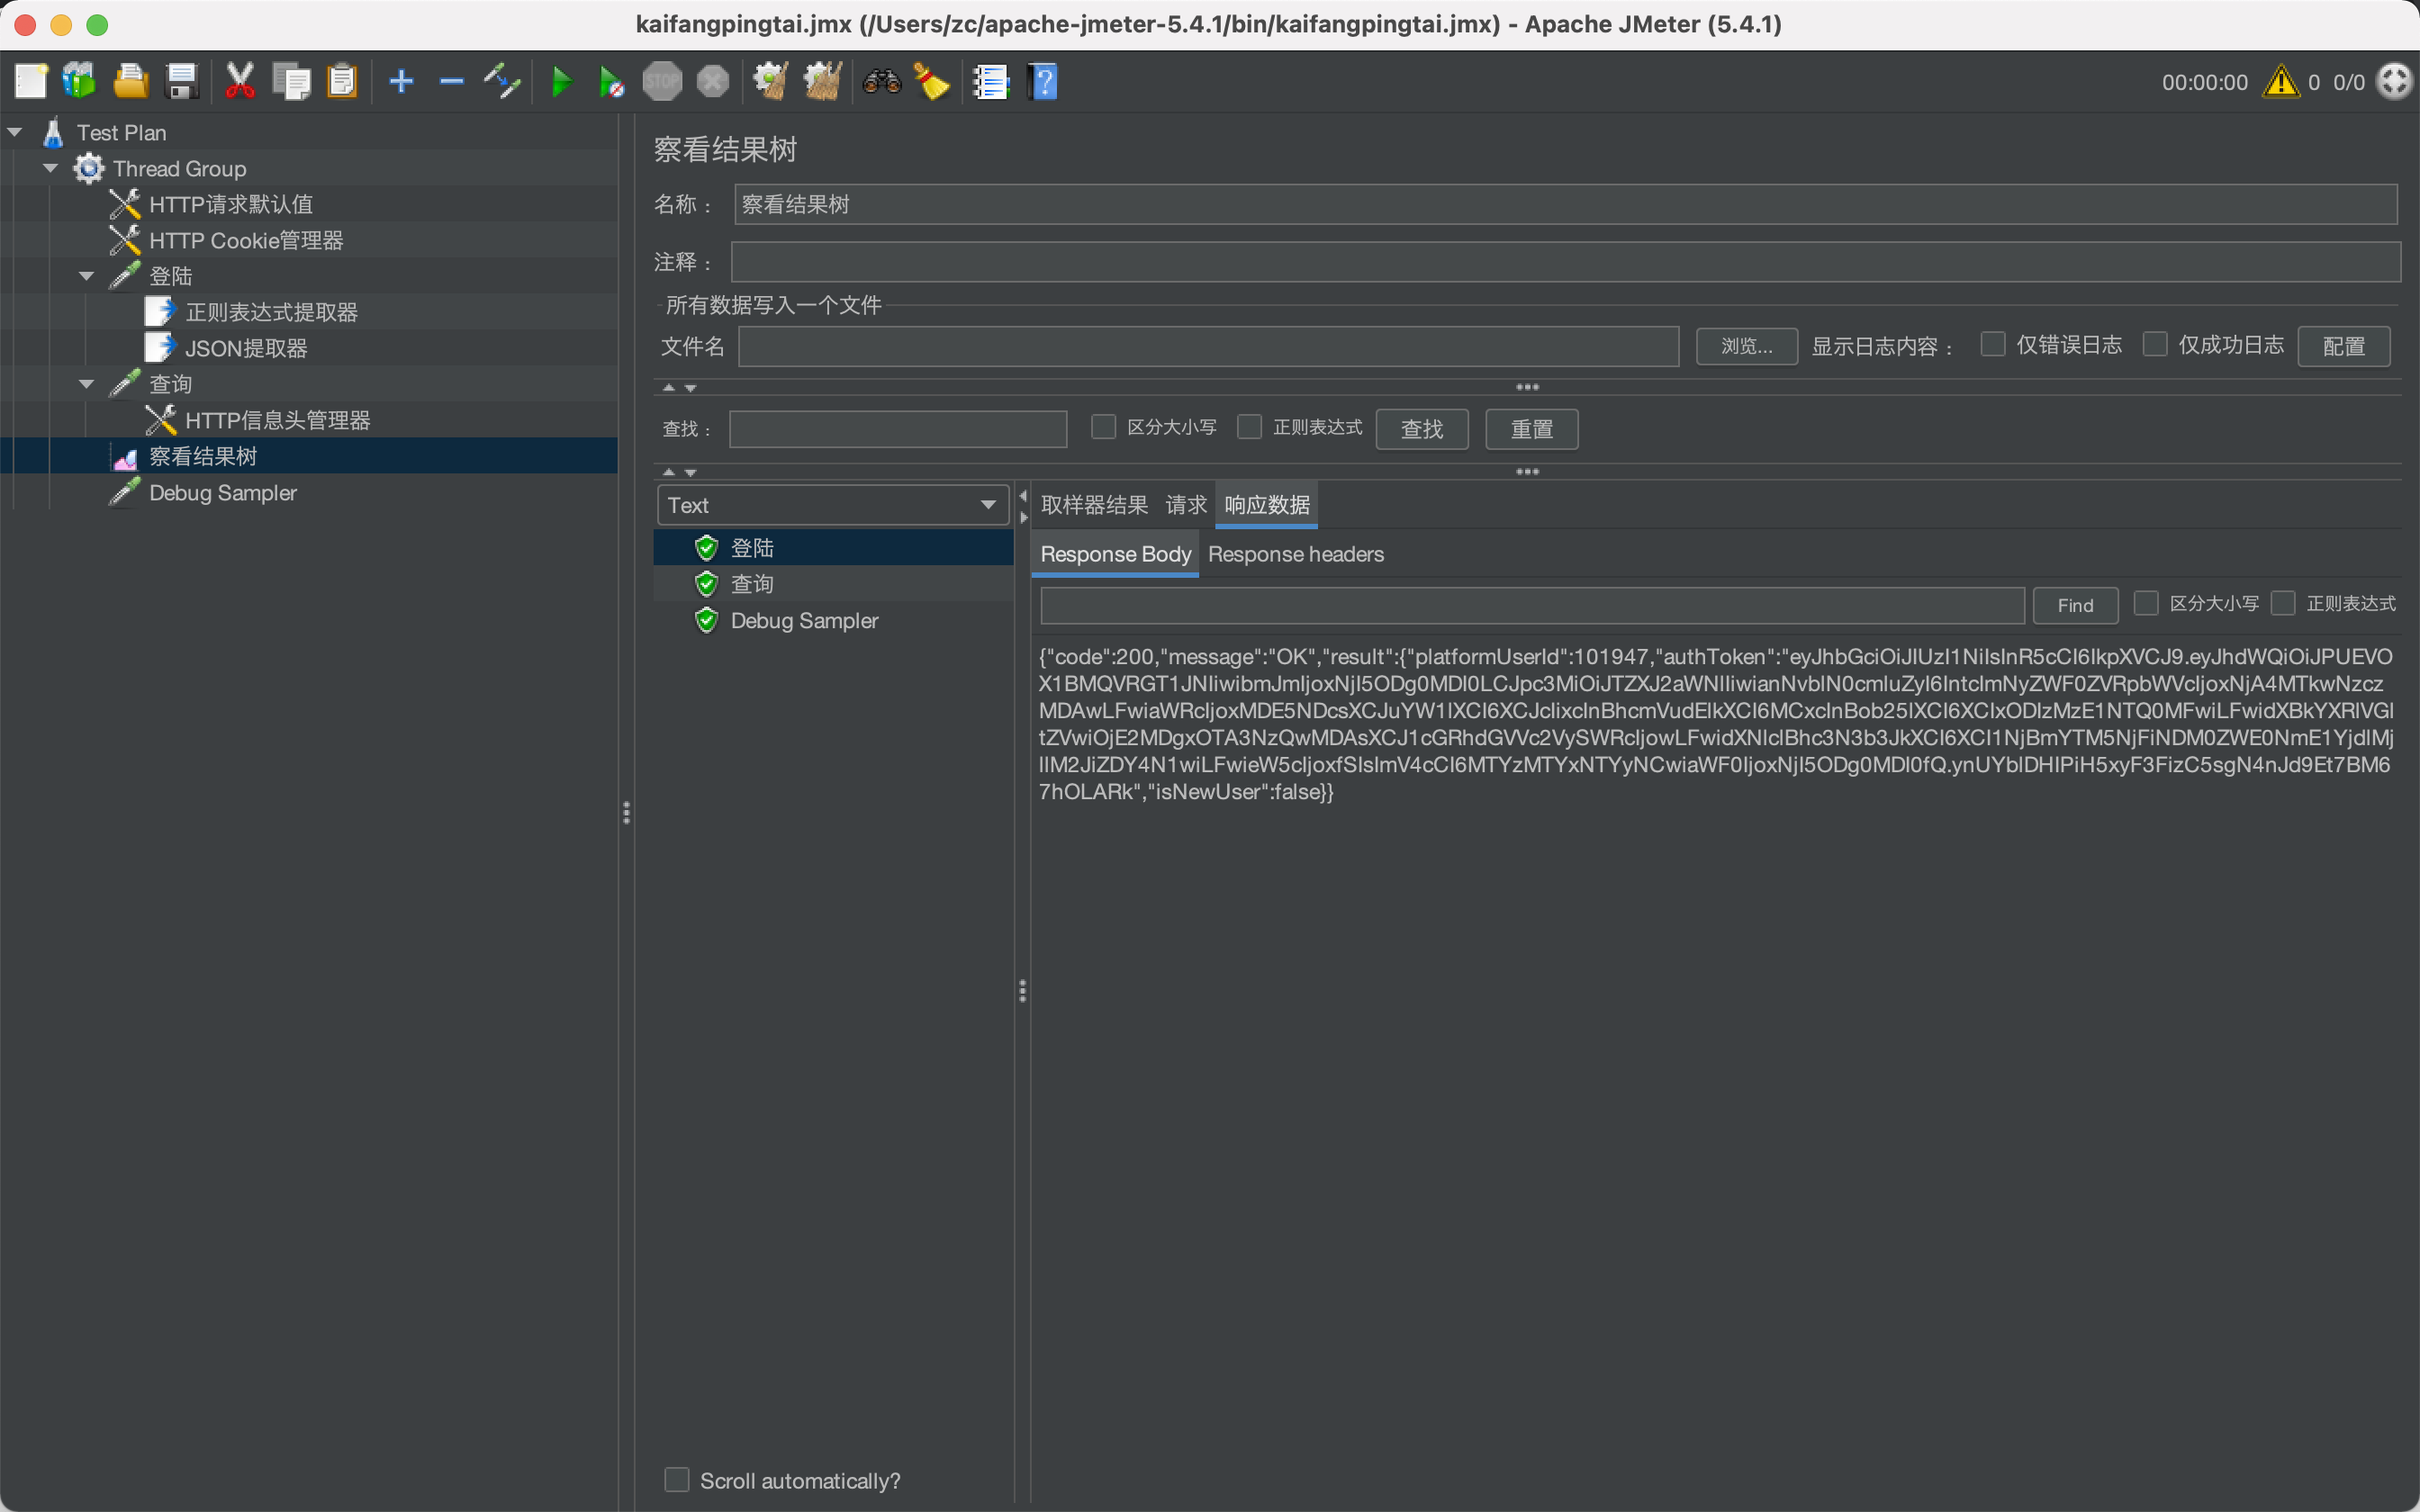Click the Toggle enable/disable icon

click(502, 81)
